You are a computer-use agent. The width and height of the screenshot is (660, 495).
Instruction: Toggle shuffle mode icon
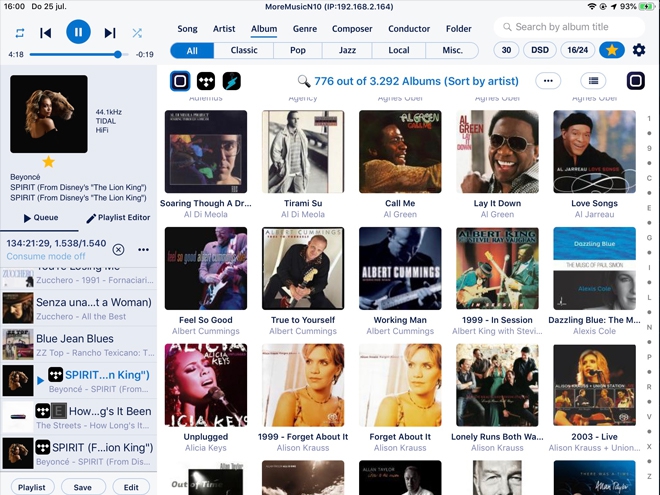137,33
